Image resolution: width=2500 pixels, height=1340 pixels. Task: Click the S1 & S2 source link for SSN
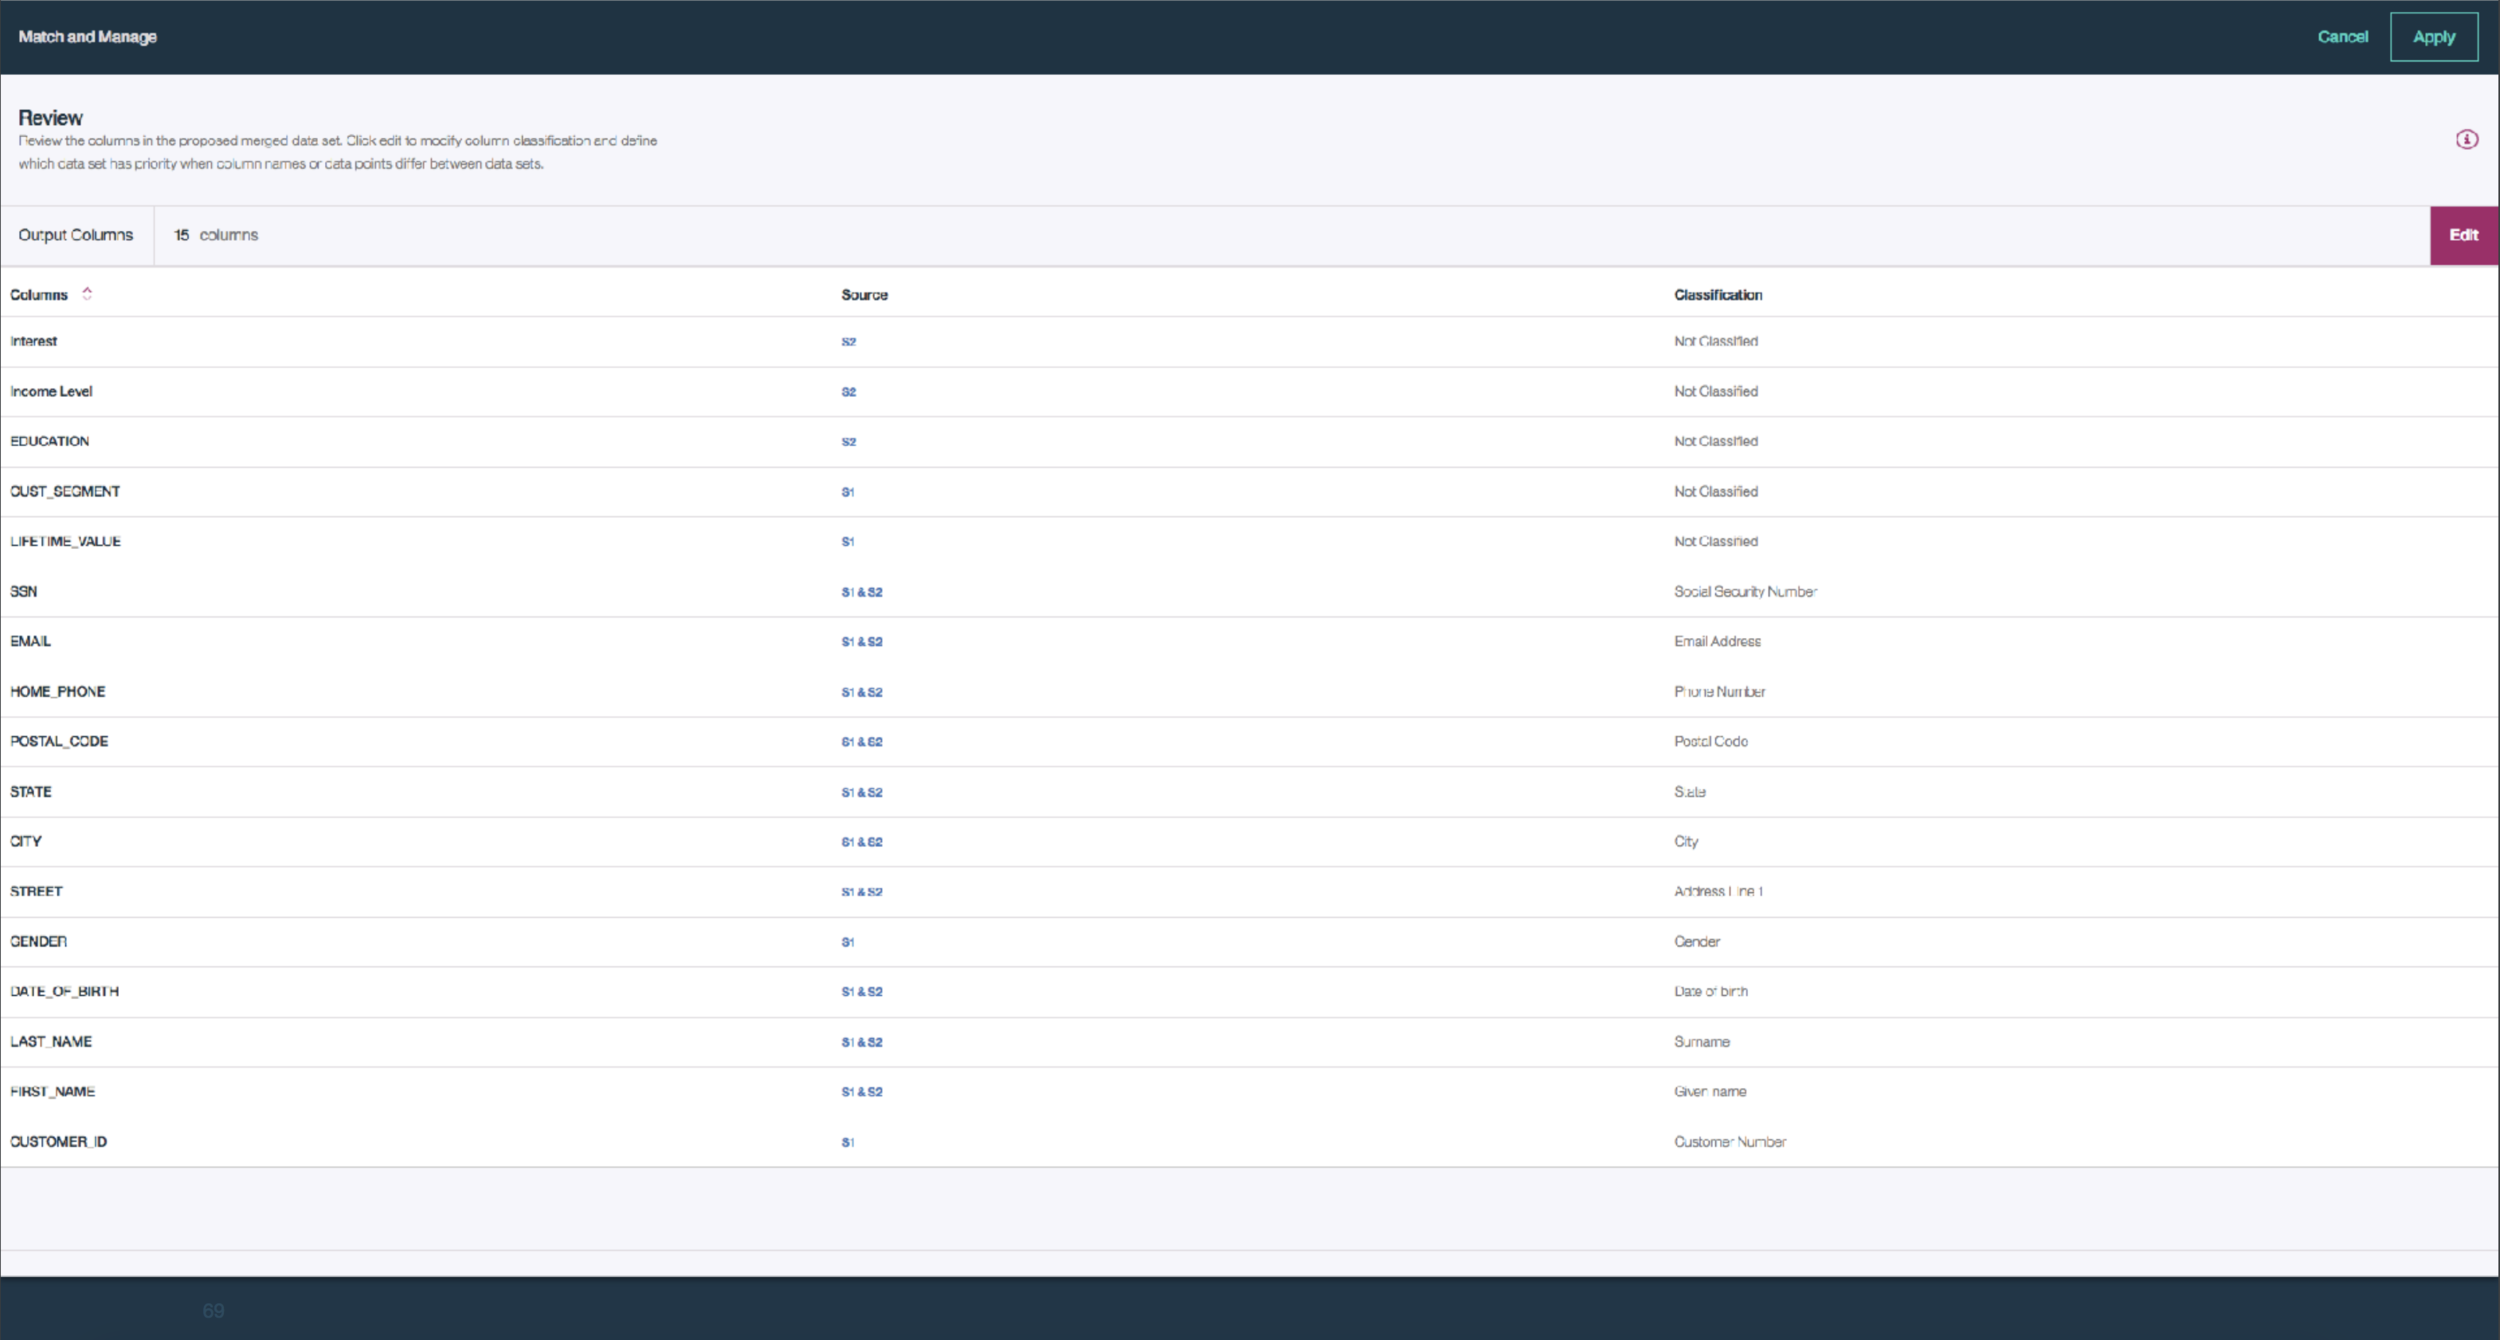[861, 591]
